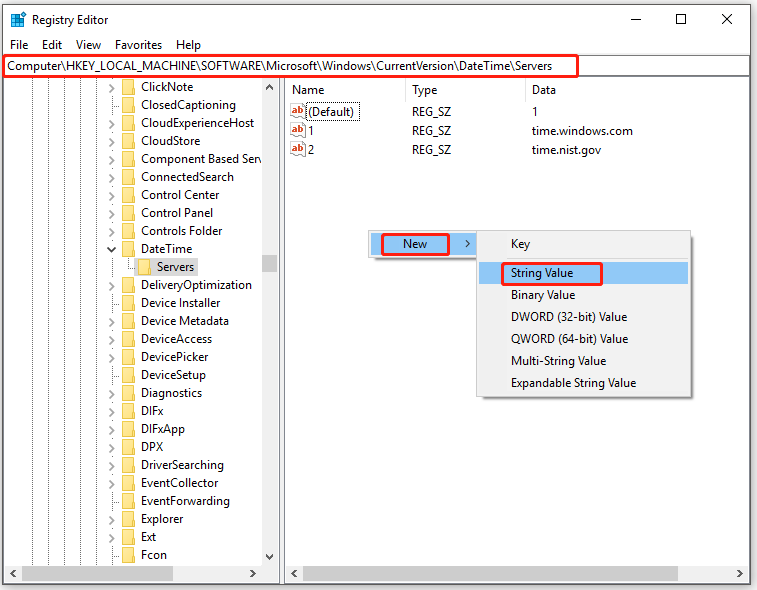Screen dimensions: 757x590
Task: Expand the Device Metadata tree node
Action: click(112, 322)
